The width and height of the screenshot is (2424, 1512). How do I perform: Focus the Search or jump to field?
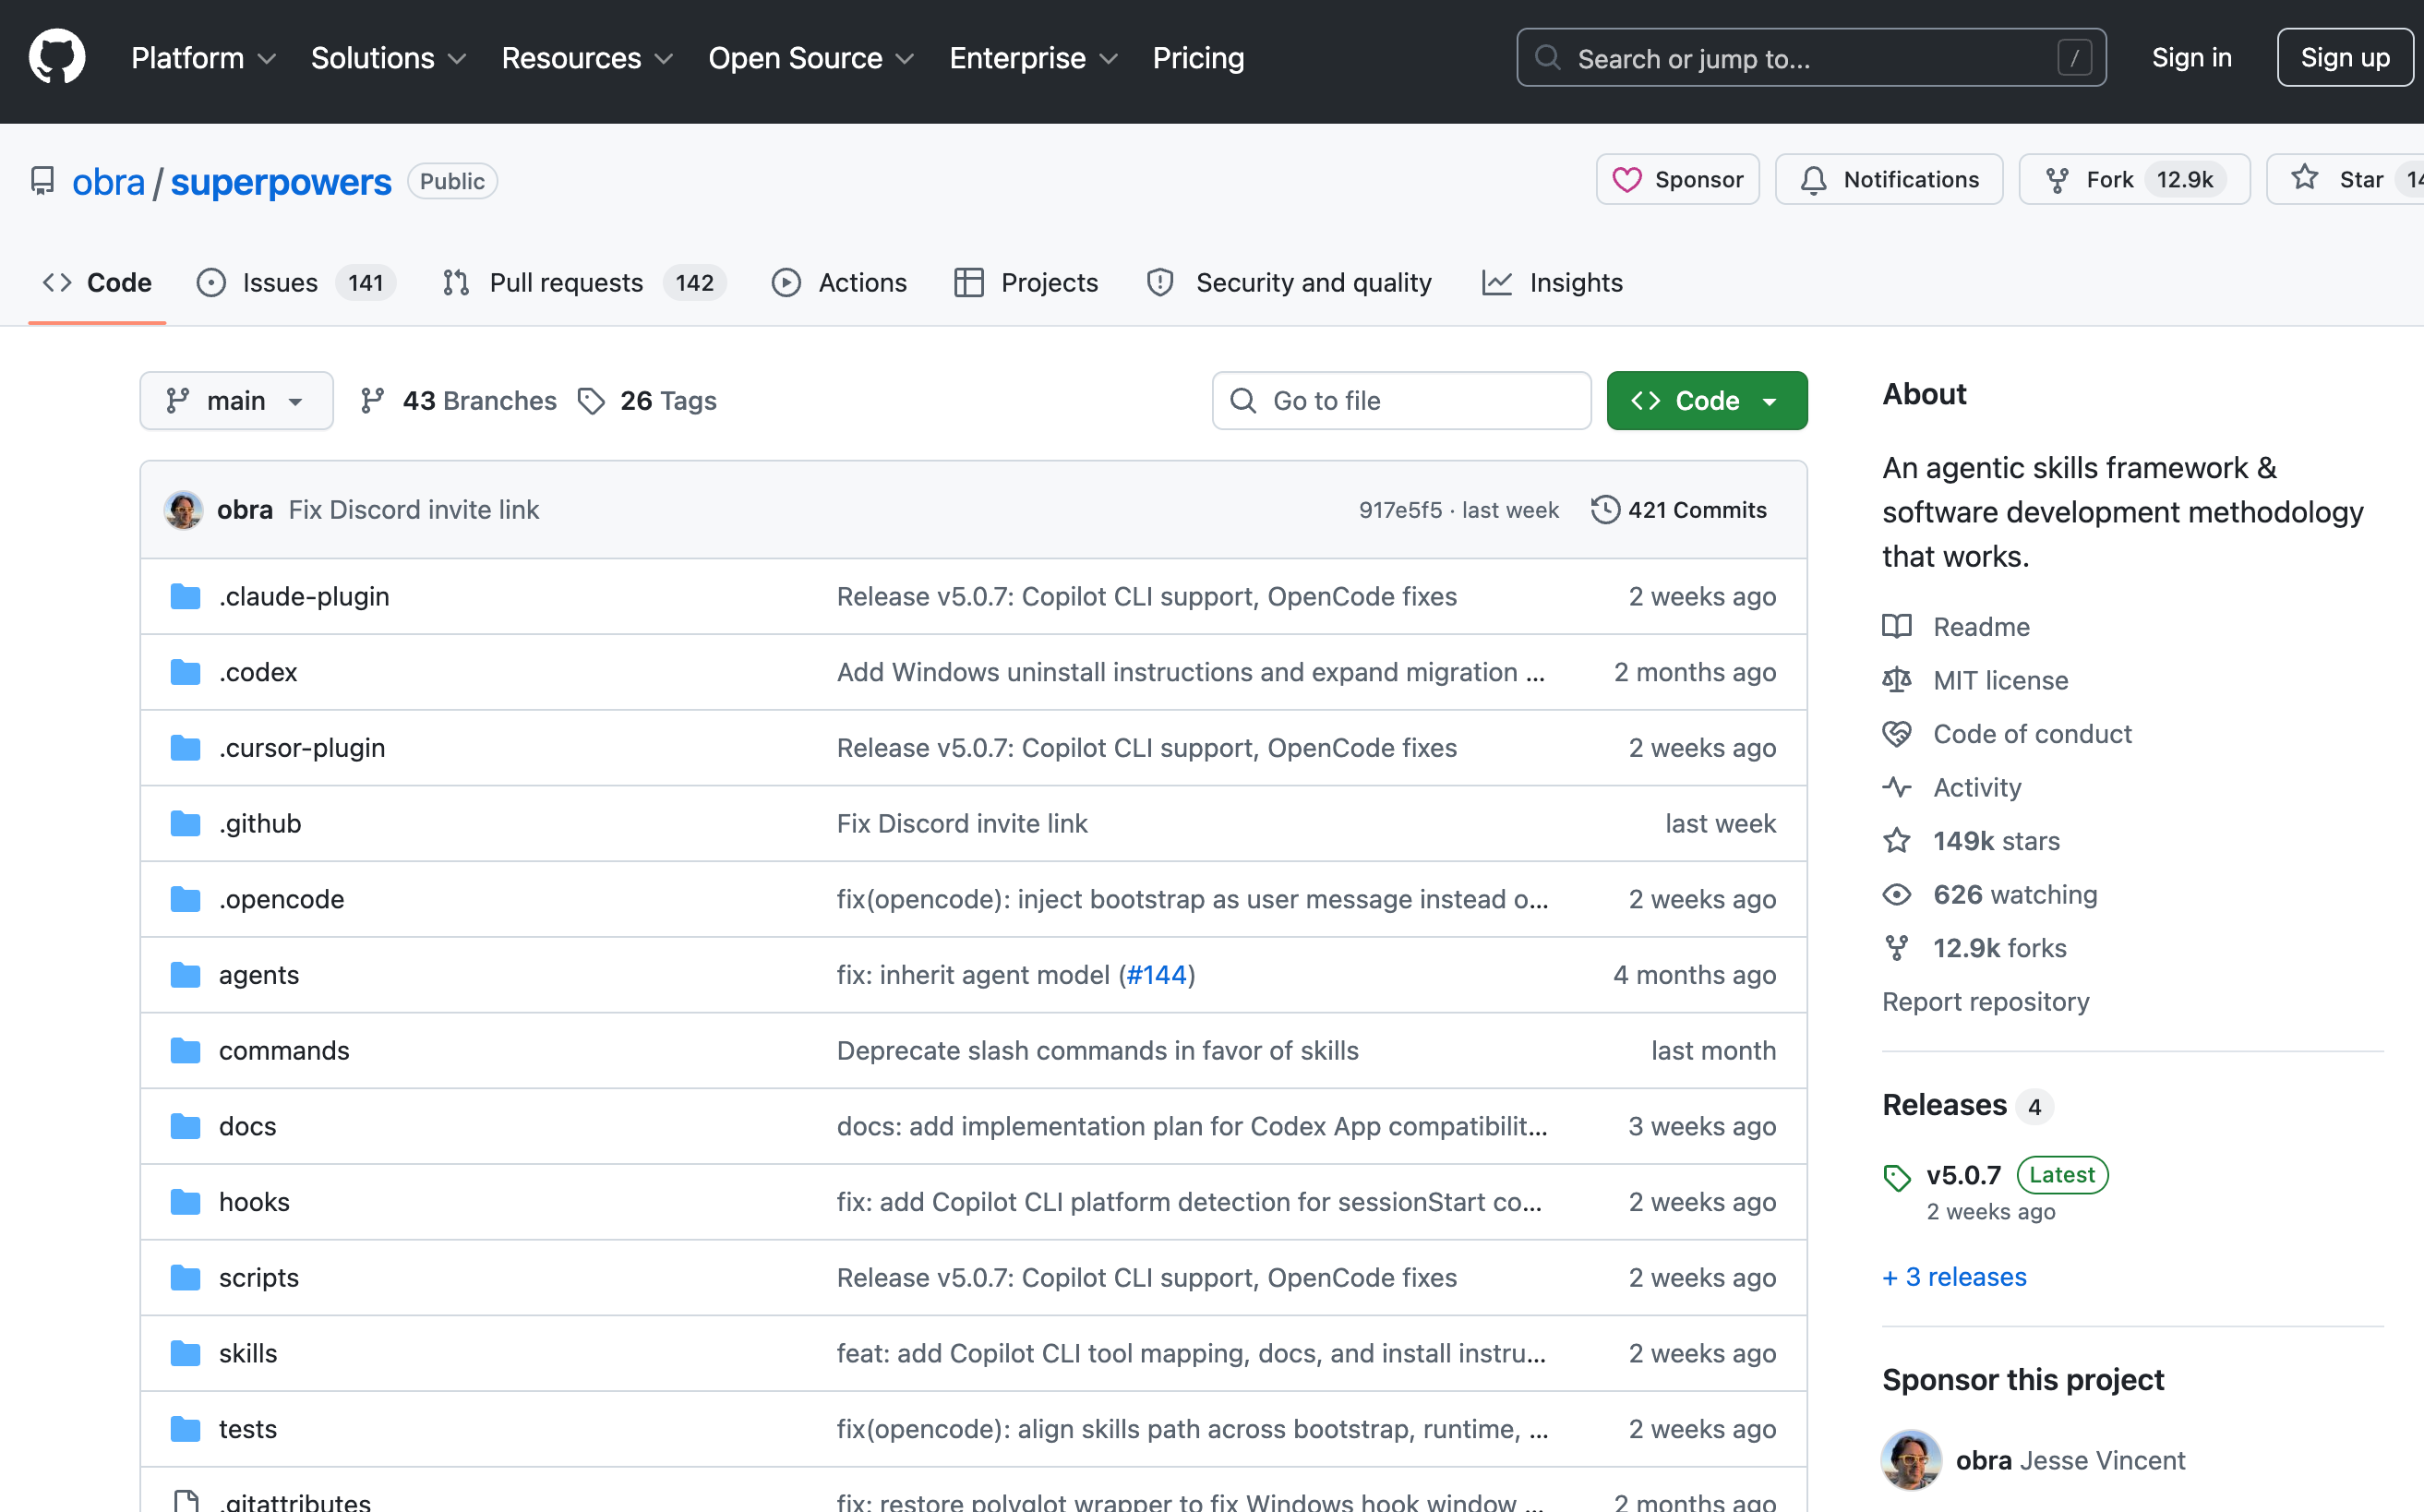click(1811, 58)
